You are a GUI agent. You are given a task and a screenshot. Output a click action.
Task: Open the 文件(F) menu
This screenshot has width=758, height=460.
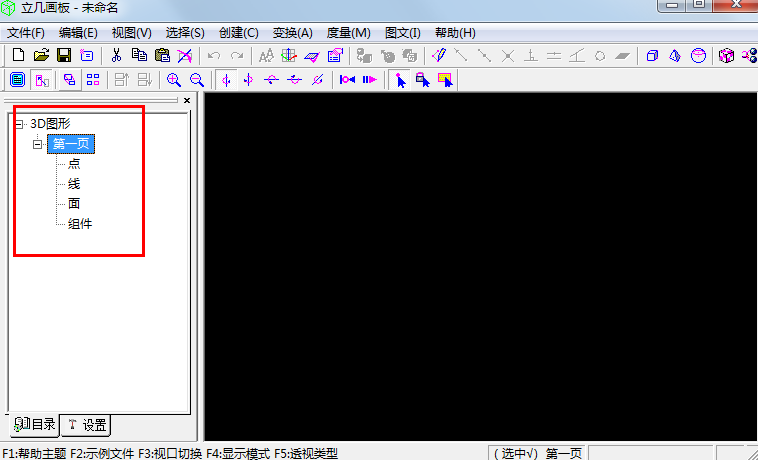tap(26, 33)
